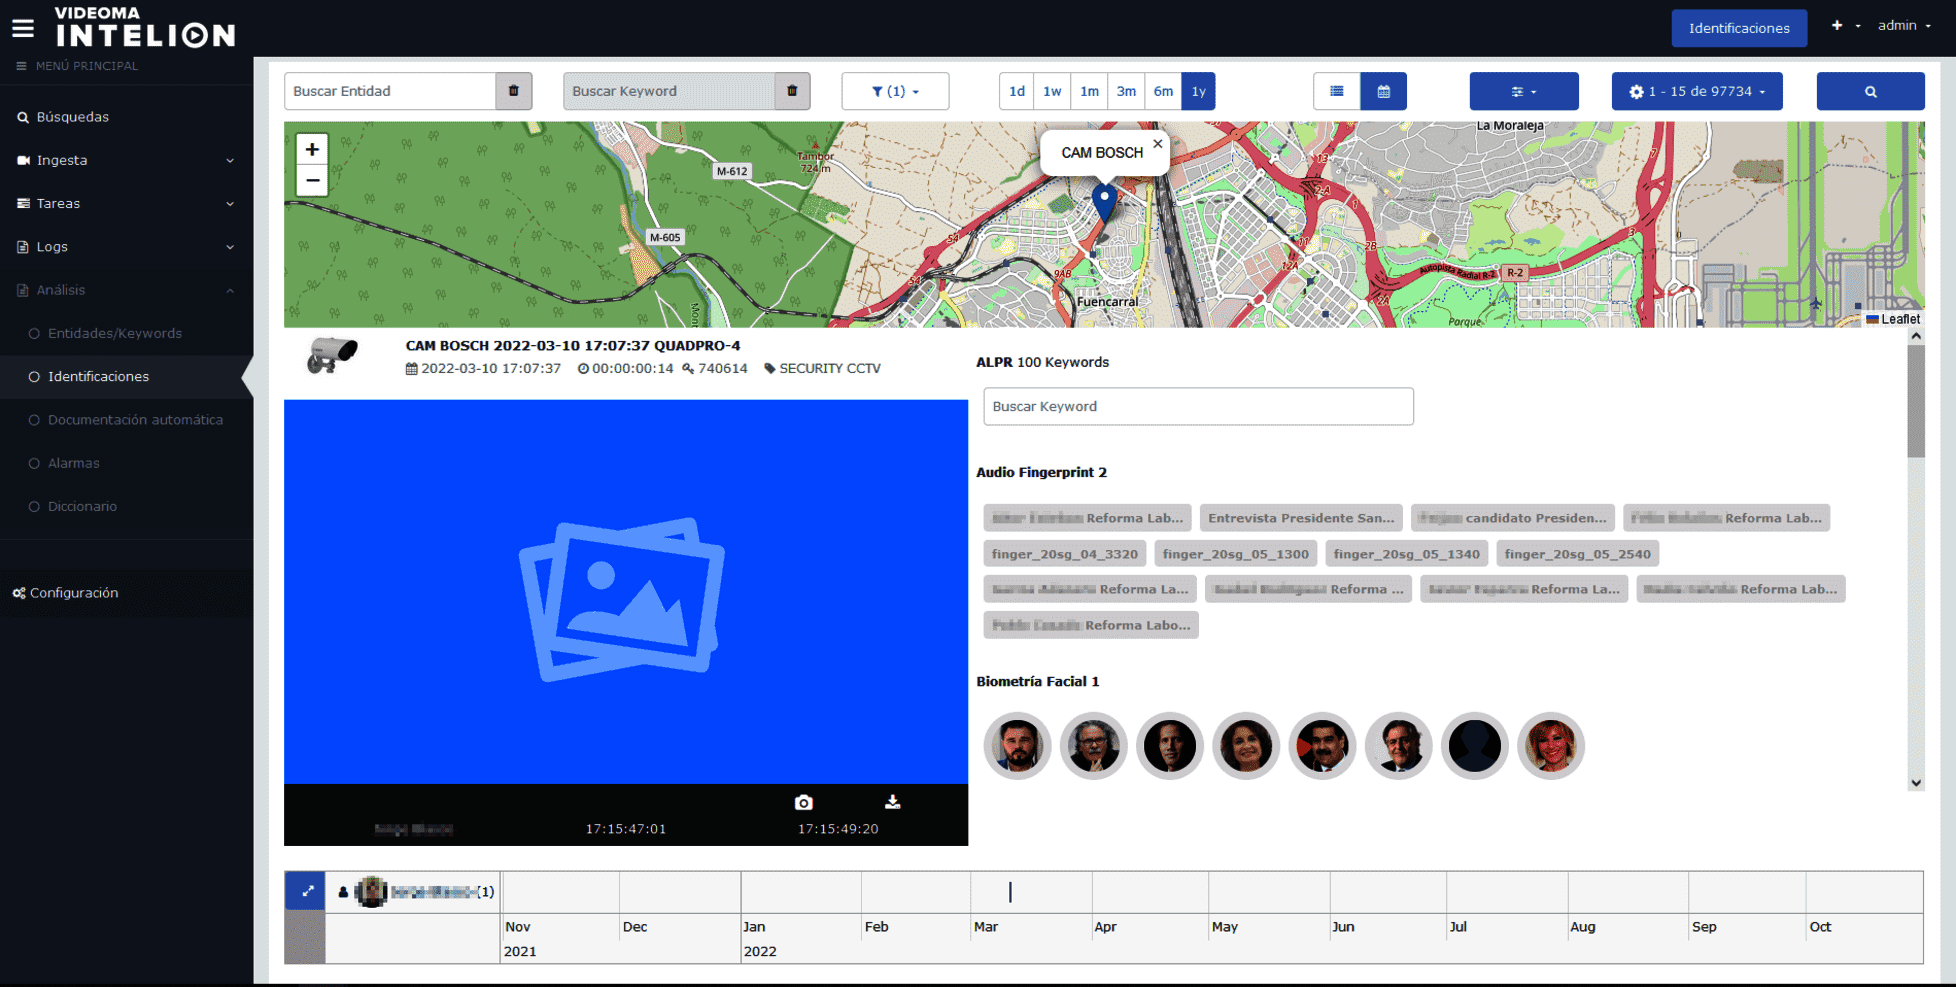Image resolution: width=1956 pixels, height=987 pixels.
Task: Open the 1 - 15 de 97734 pagination dropdown
Action: [x=1696, y=91]
